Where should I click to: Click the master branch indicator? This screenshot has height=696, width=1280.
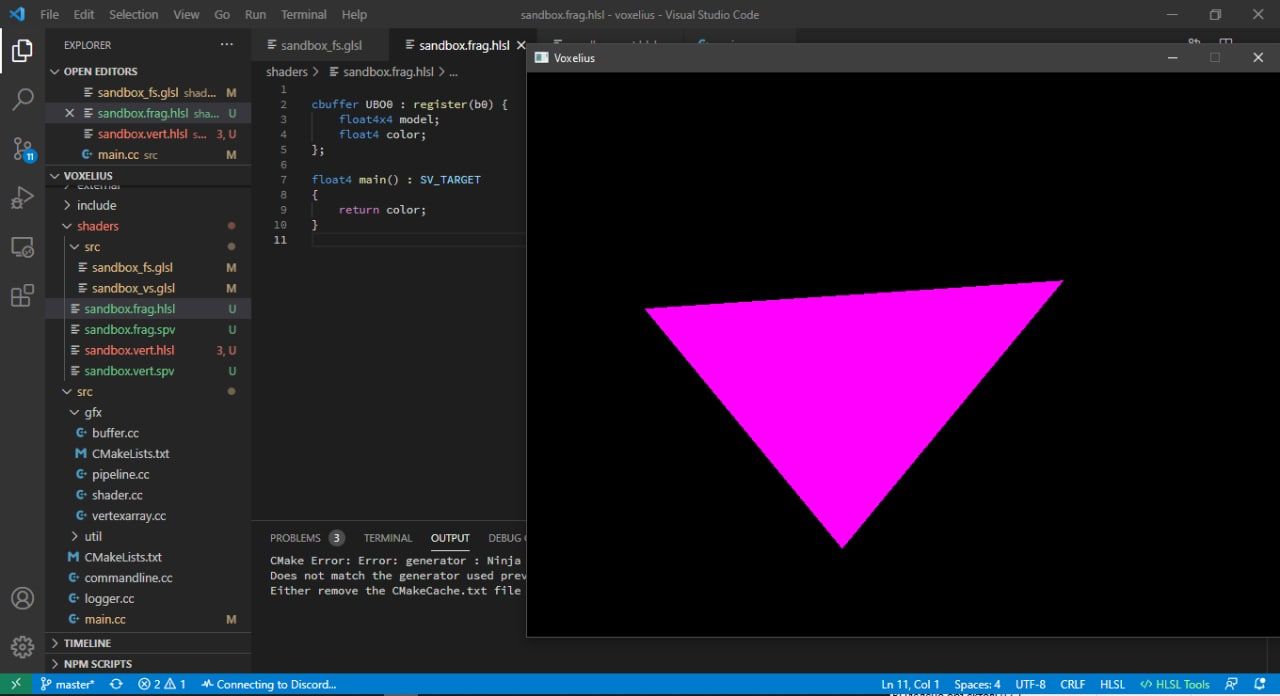(x=67, y=684)
